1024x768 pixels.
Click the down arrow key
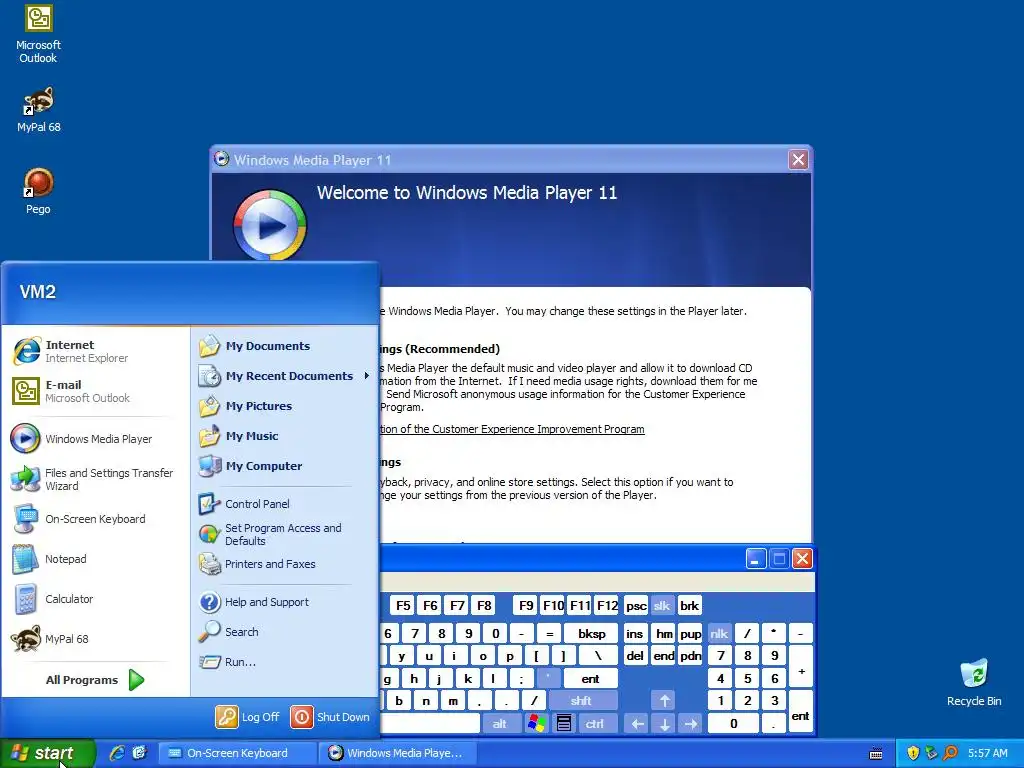[x=664, y=724]
